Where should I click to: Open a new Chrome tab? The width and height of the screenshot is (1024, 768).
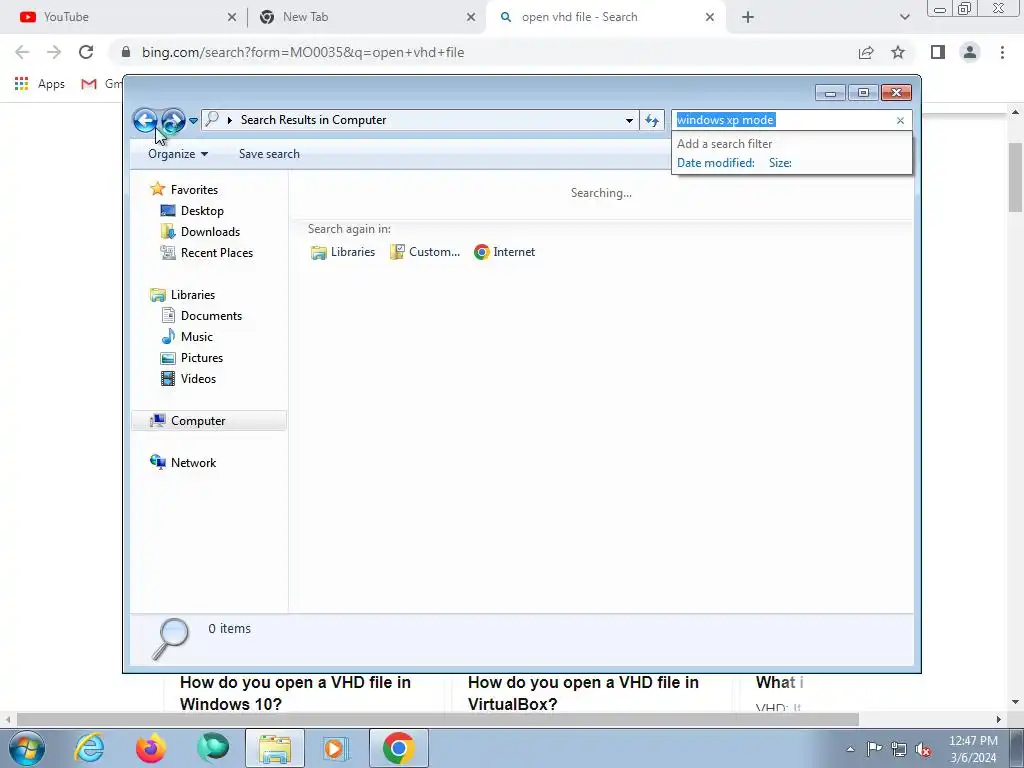pos(748,18)
